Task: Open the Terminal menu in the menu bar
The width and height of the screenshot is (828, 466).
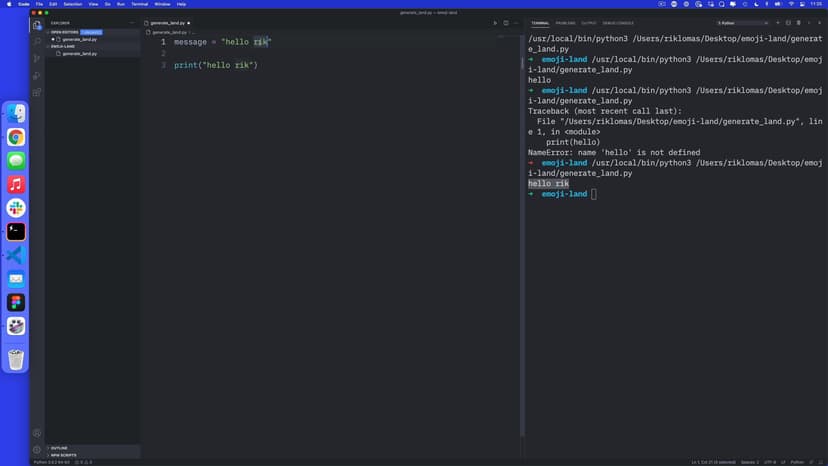Action: click(x=139, y=4)
